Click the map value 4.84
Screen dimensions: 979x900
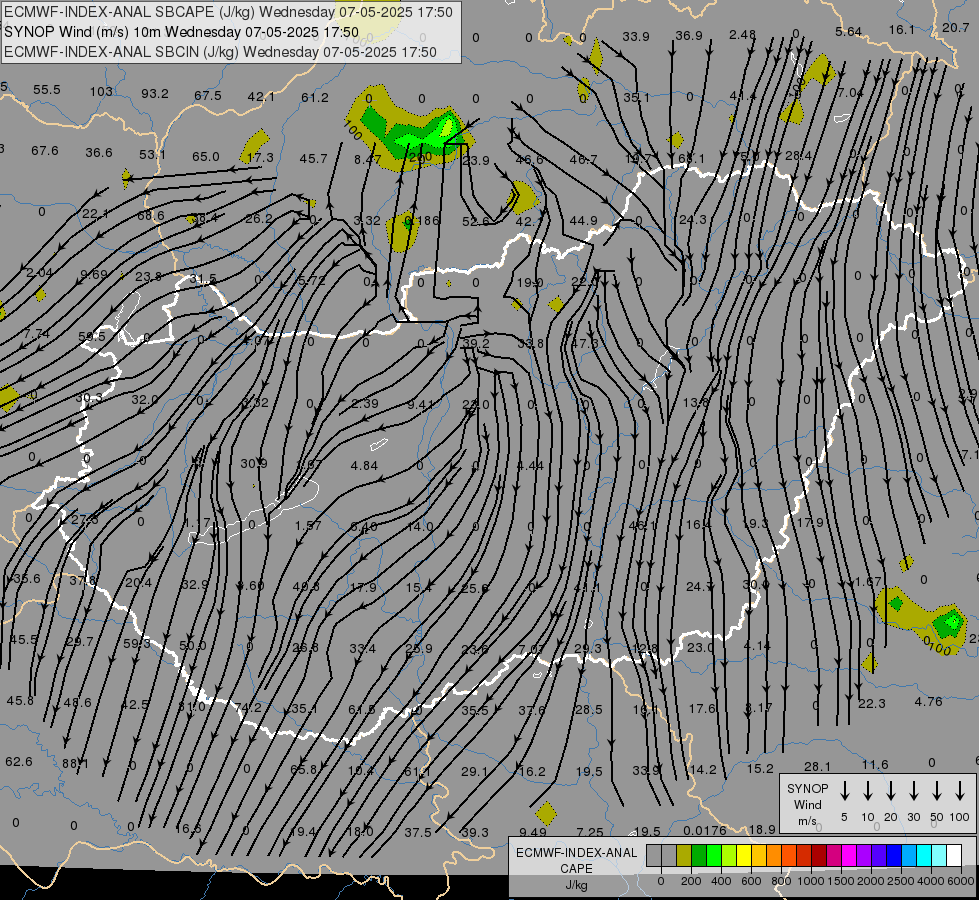[x=364, y=465]
